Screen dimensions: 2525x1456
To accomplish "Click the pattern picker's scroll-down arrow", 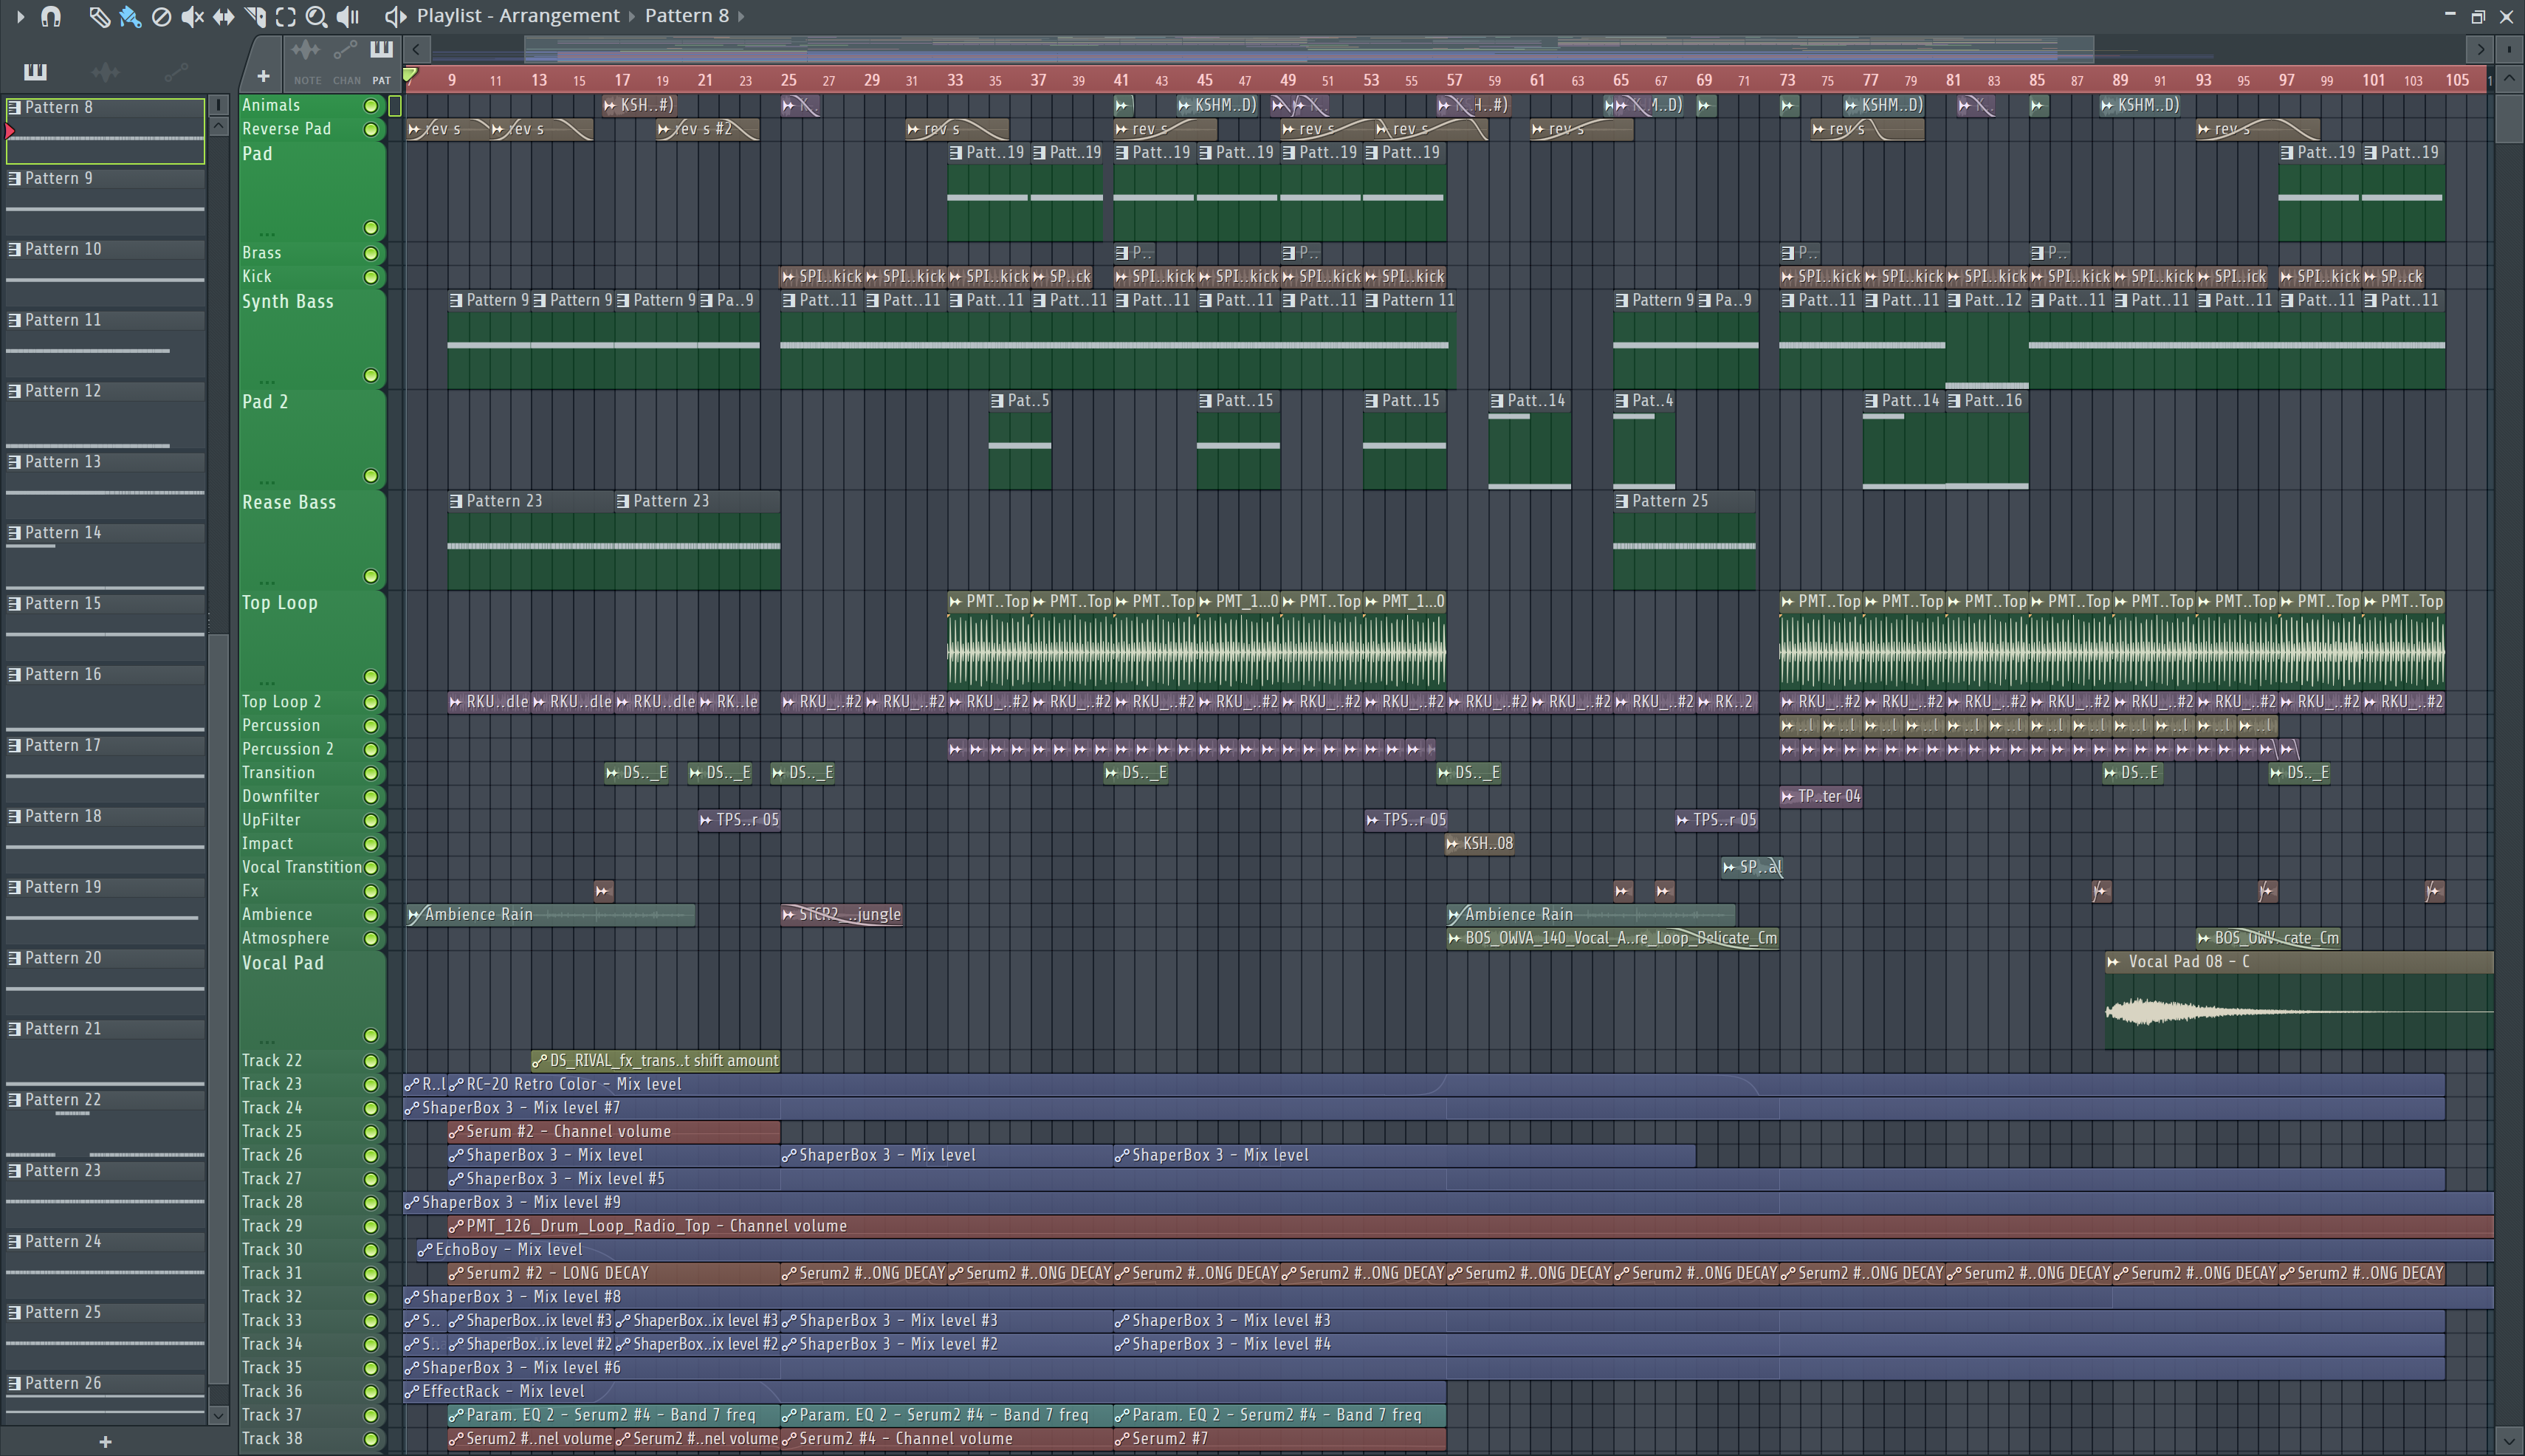I will pyautogui.click(x=218, y=1415).
